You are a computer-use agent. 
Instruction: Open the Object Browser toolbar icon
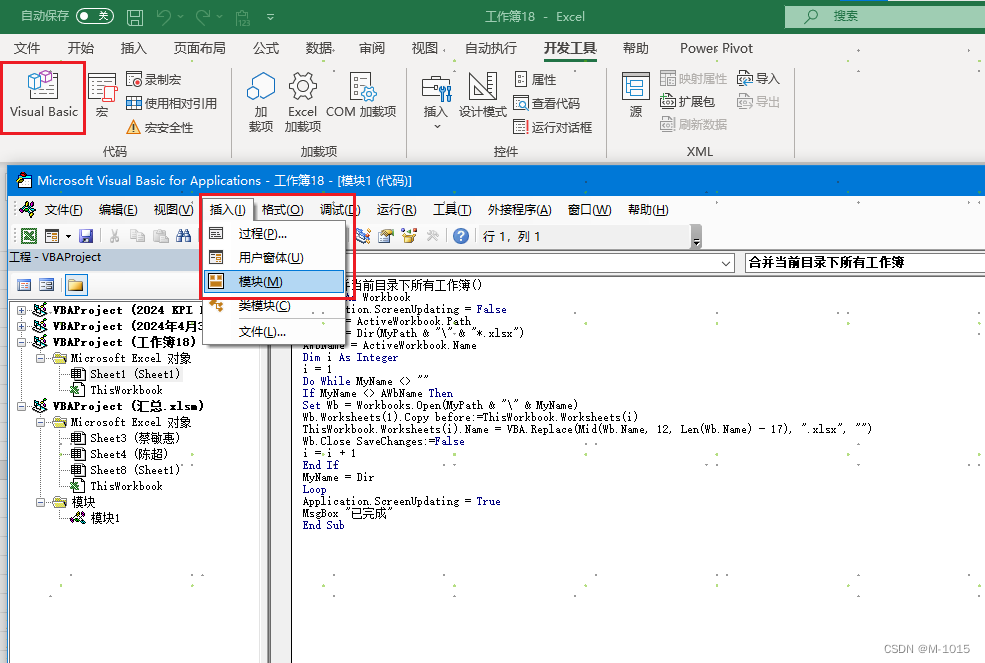pyautogui.click(x=409, y=236)
